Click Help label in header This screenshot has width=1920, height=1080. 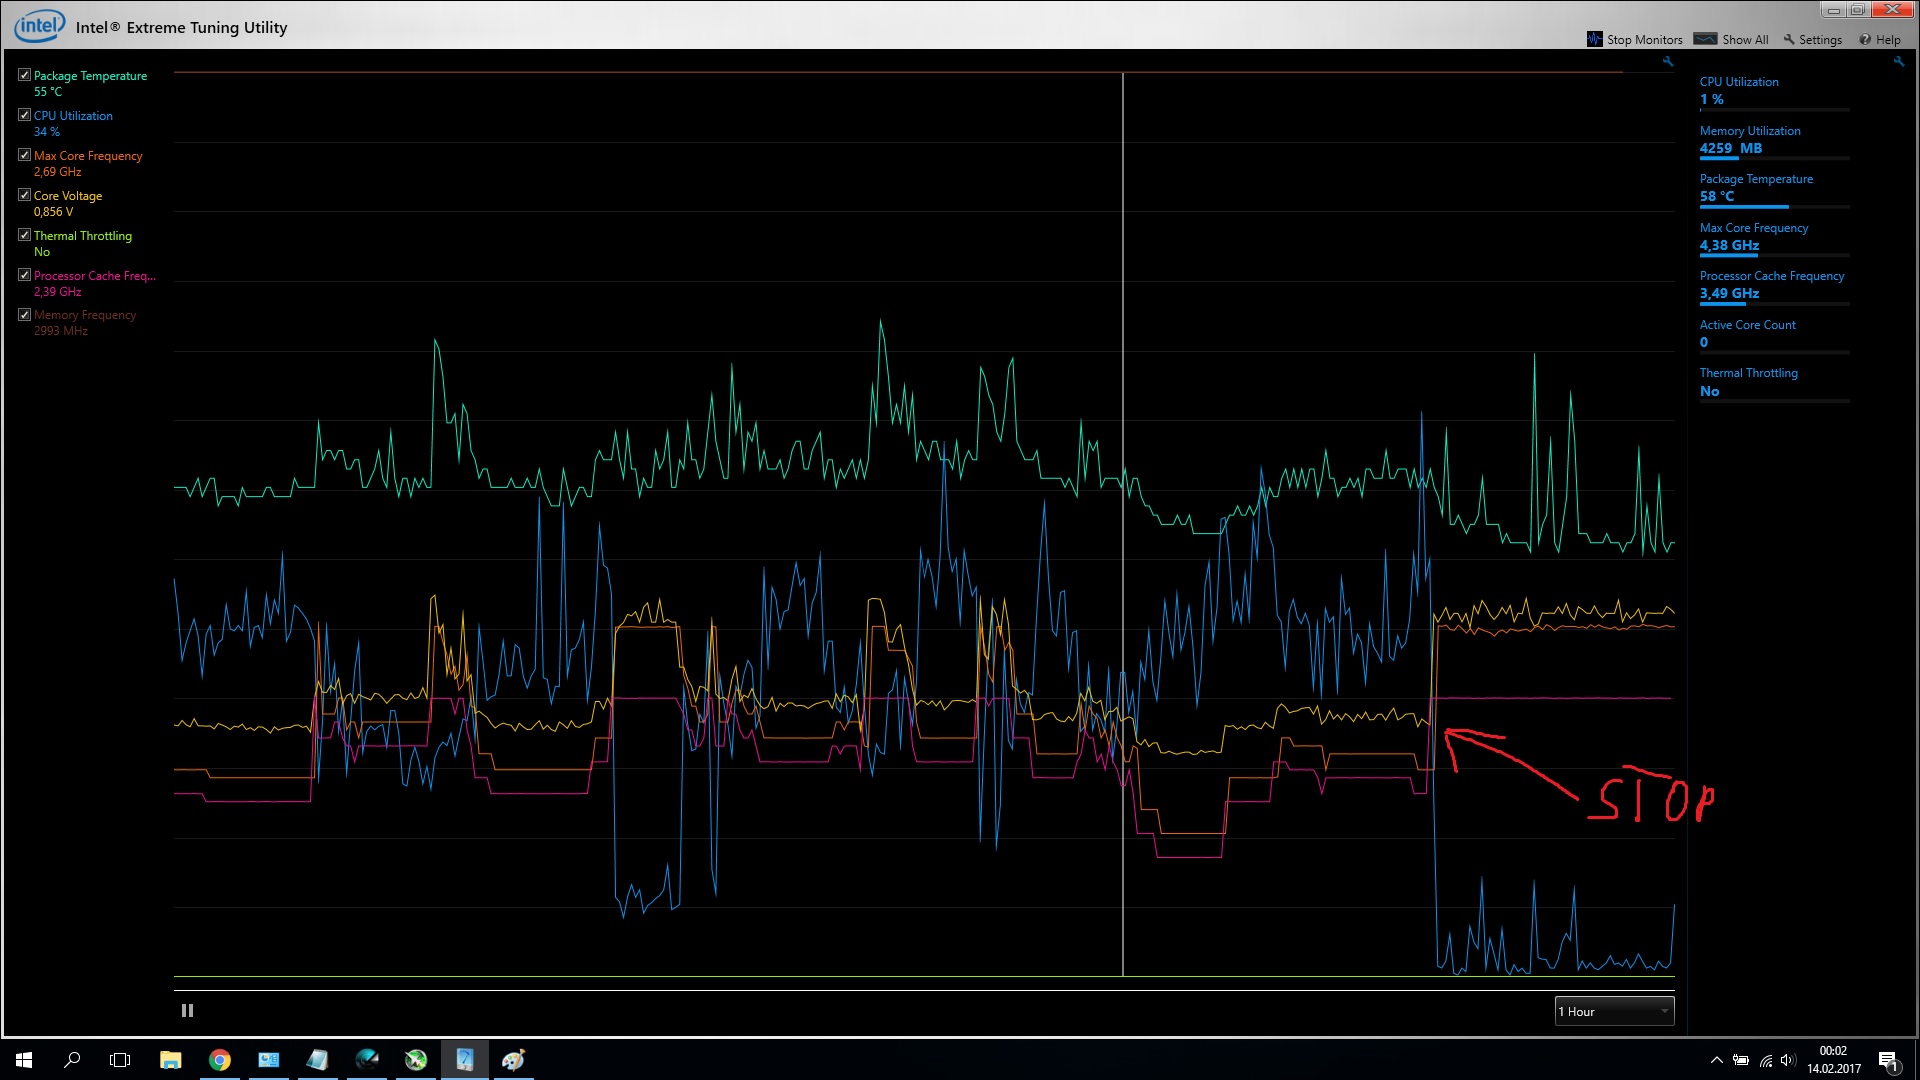tap(1888, 40)
